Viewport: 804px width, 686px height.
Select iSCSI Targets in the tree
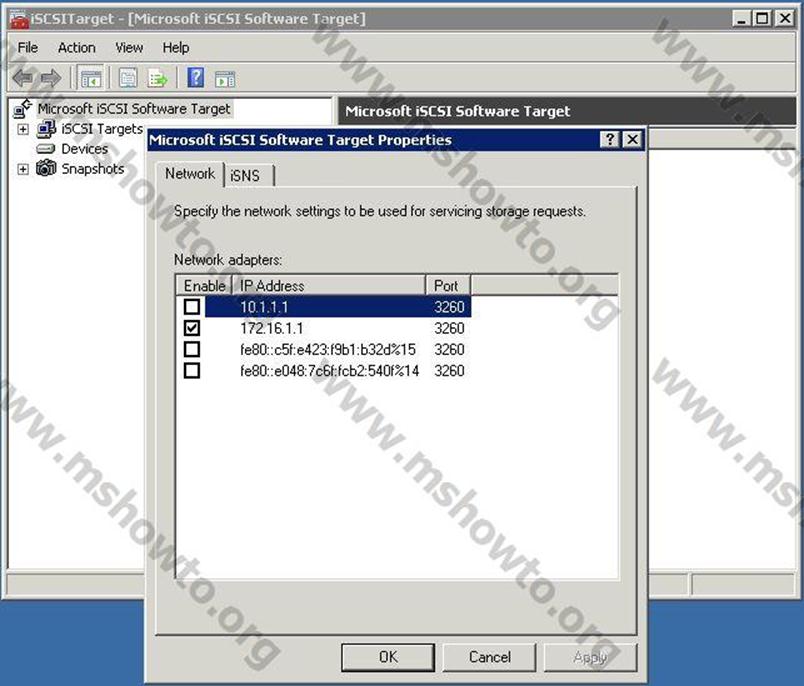pos(102,129)
